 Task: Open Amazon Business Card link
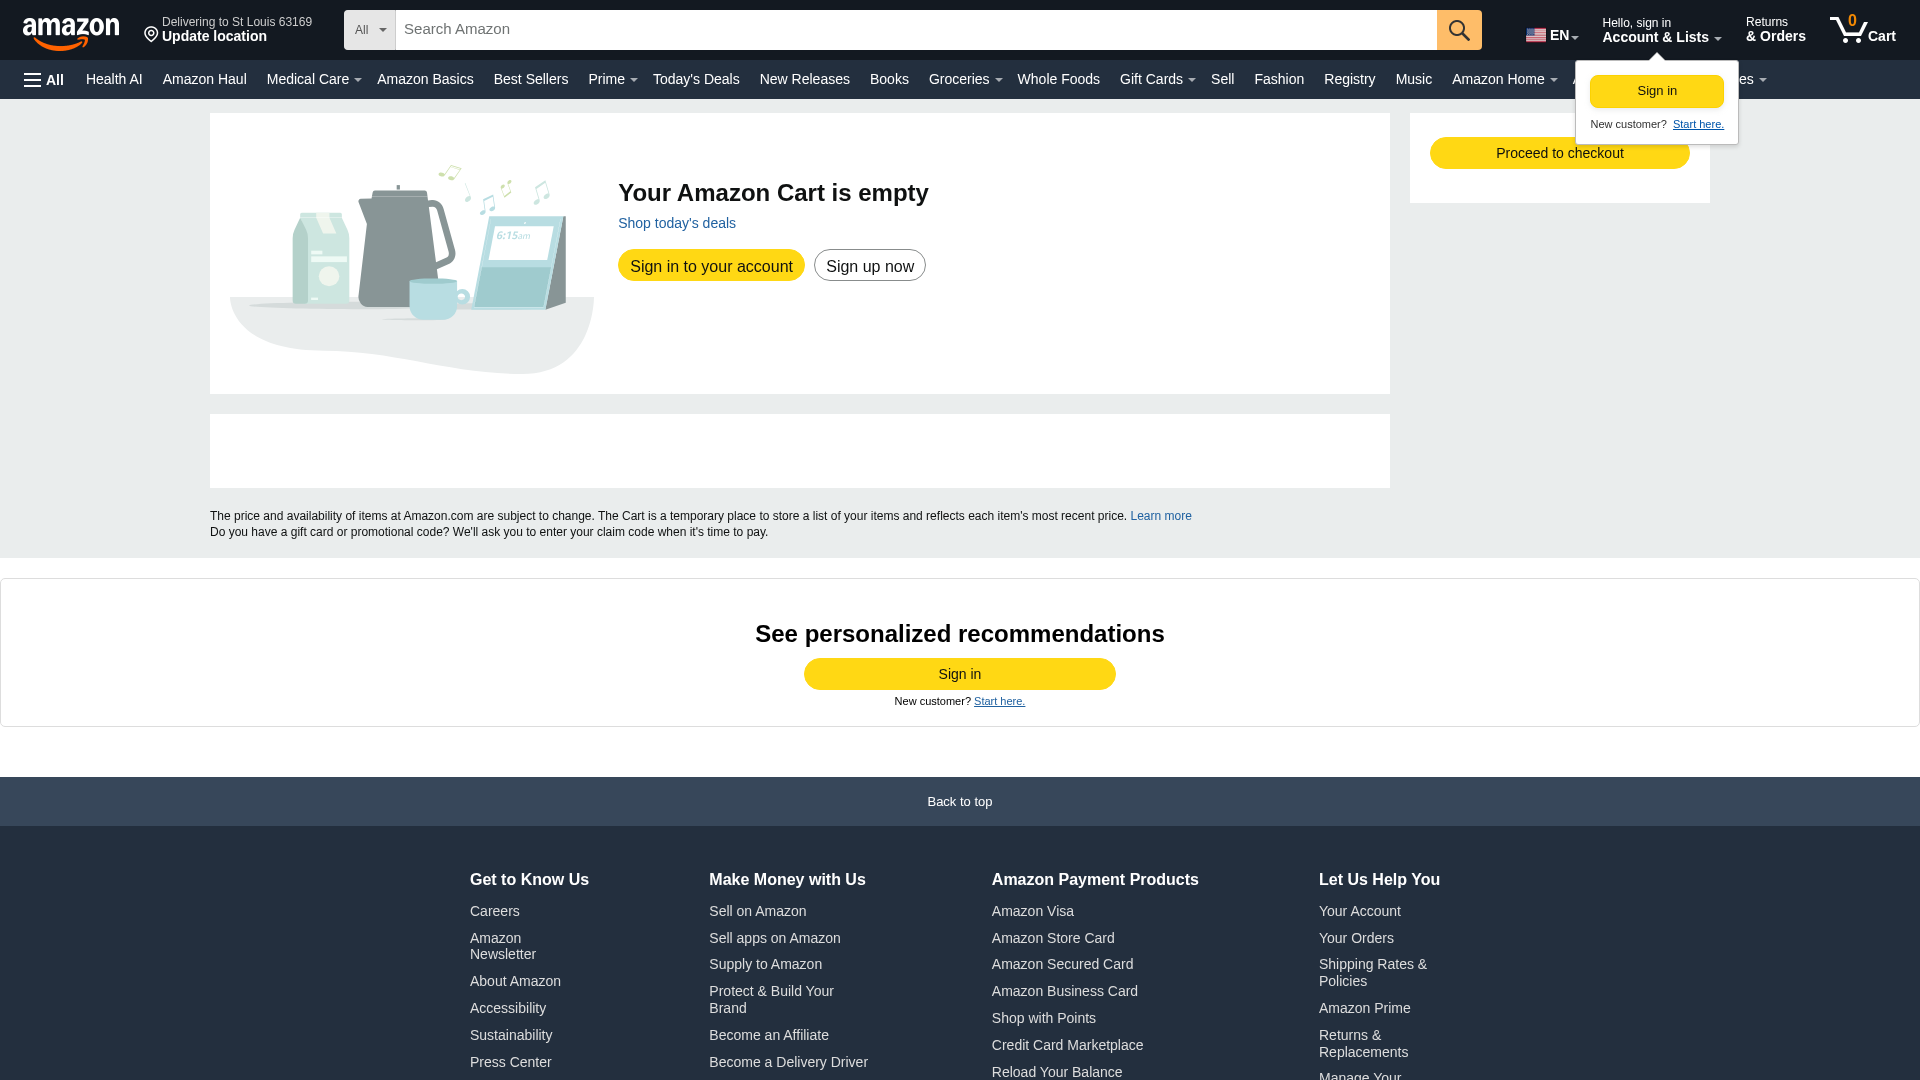[1064, 991]
